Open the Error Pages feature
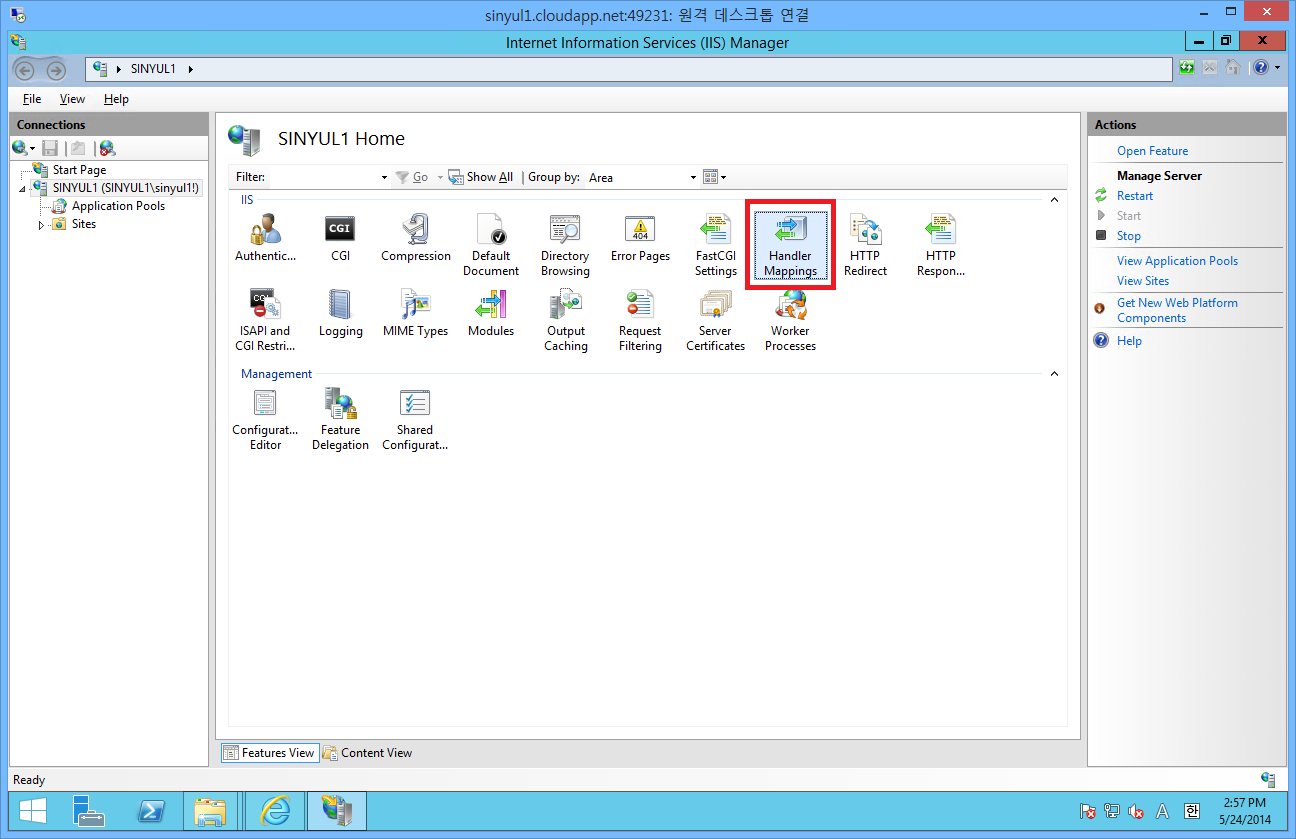 (640, 238)
